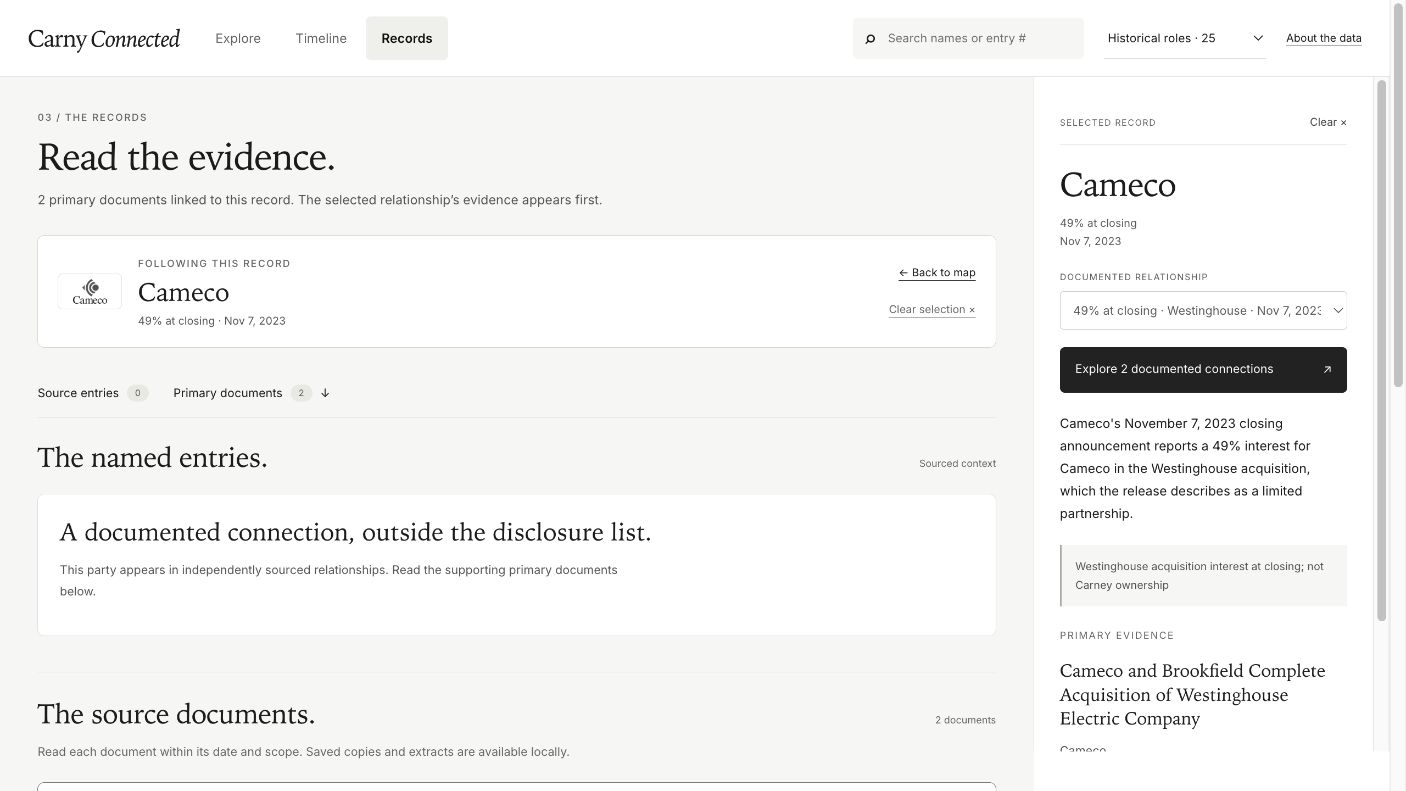Click the Cameco heading in the sidebar
This screenshot has height=791, width=1406.
1117,185
